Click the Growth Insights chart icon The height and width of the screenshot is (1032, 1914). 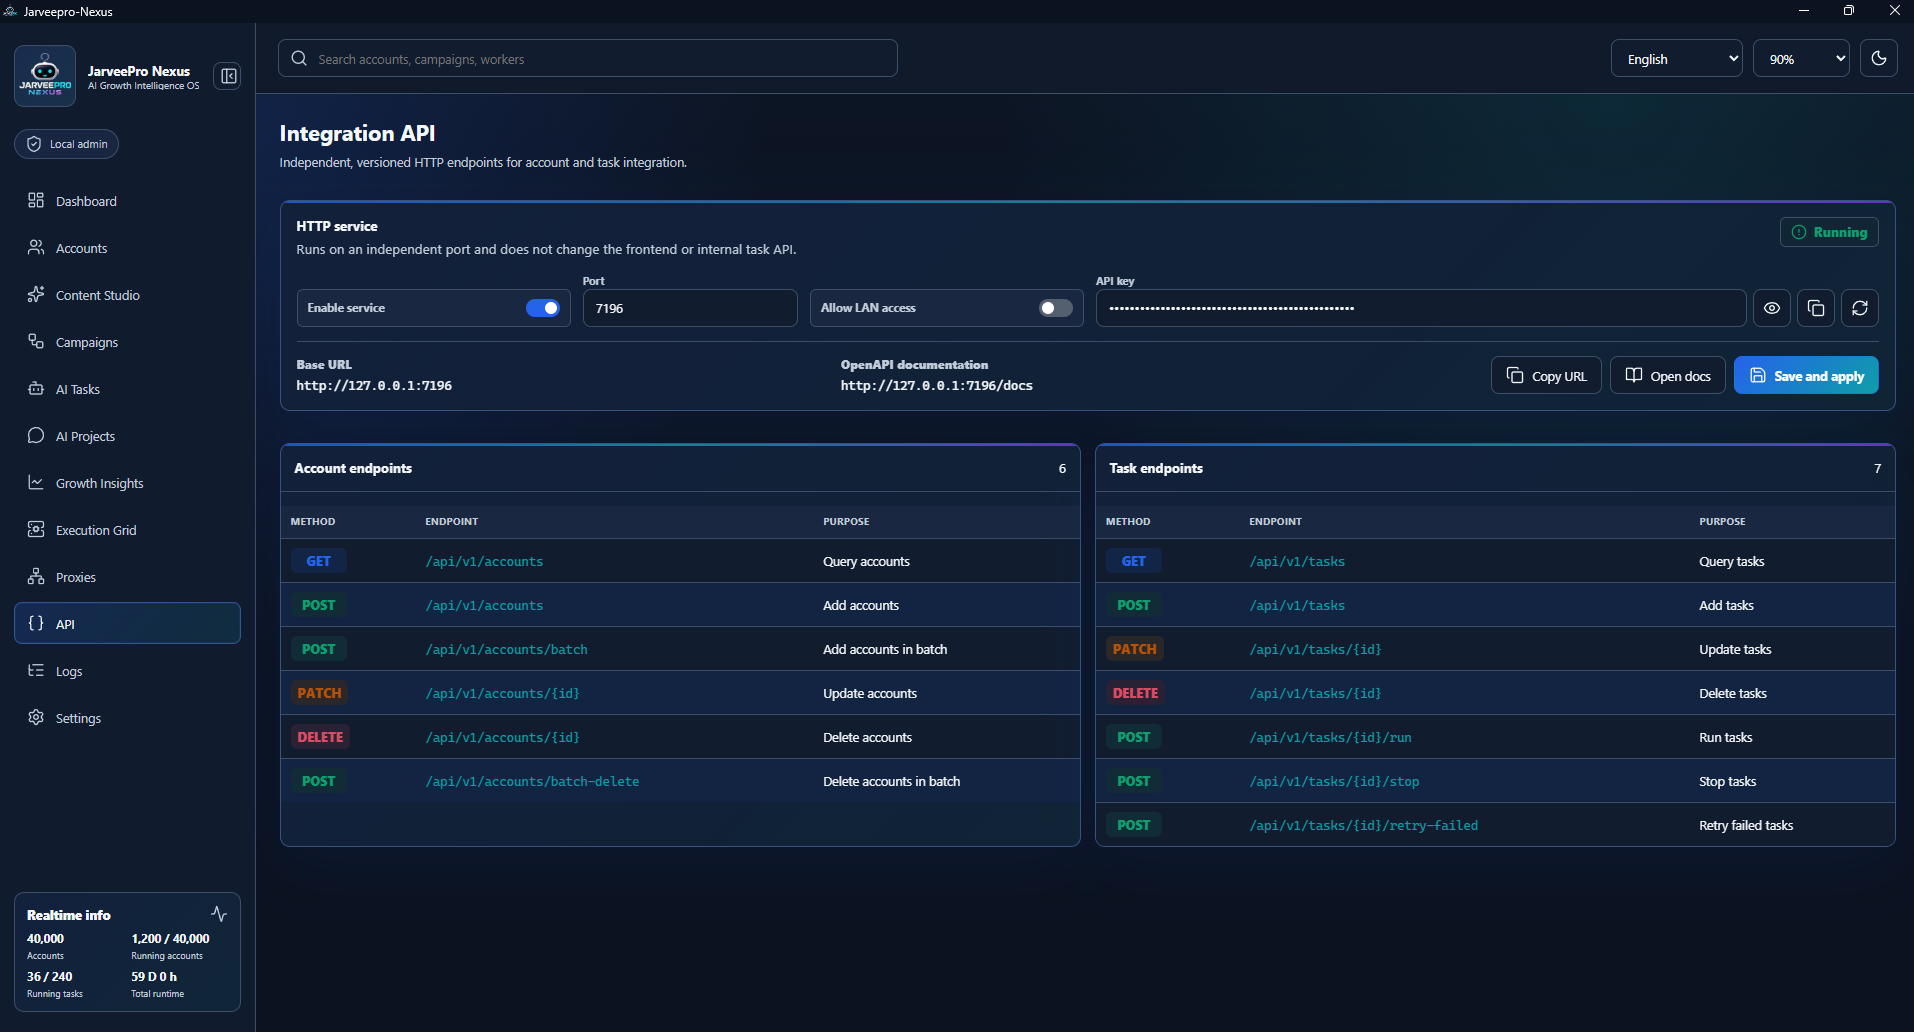[36, 482]
